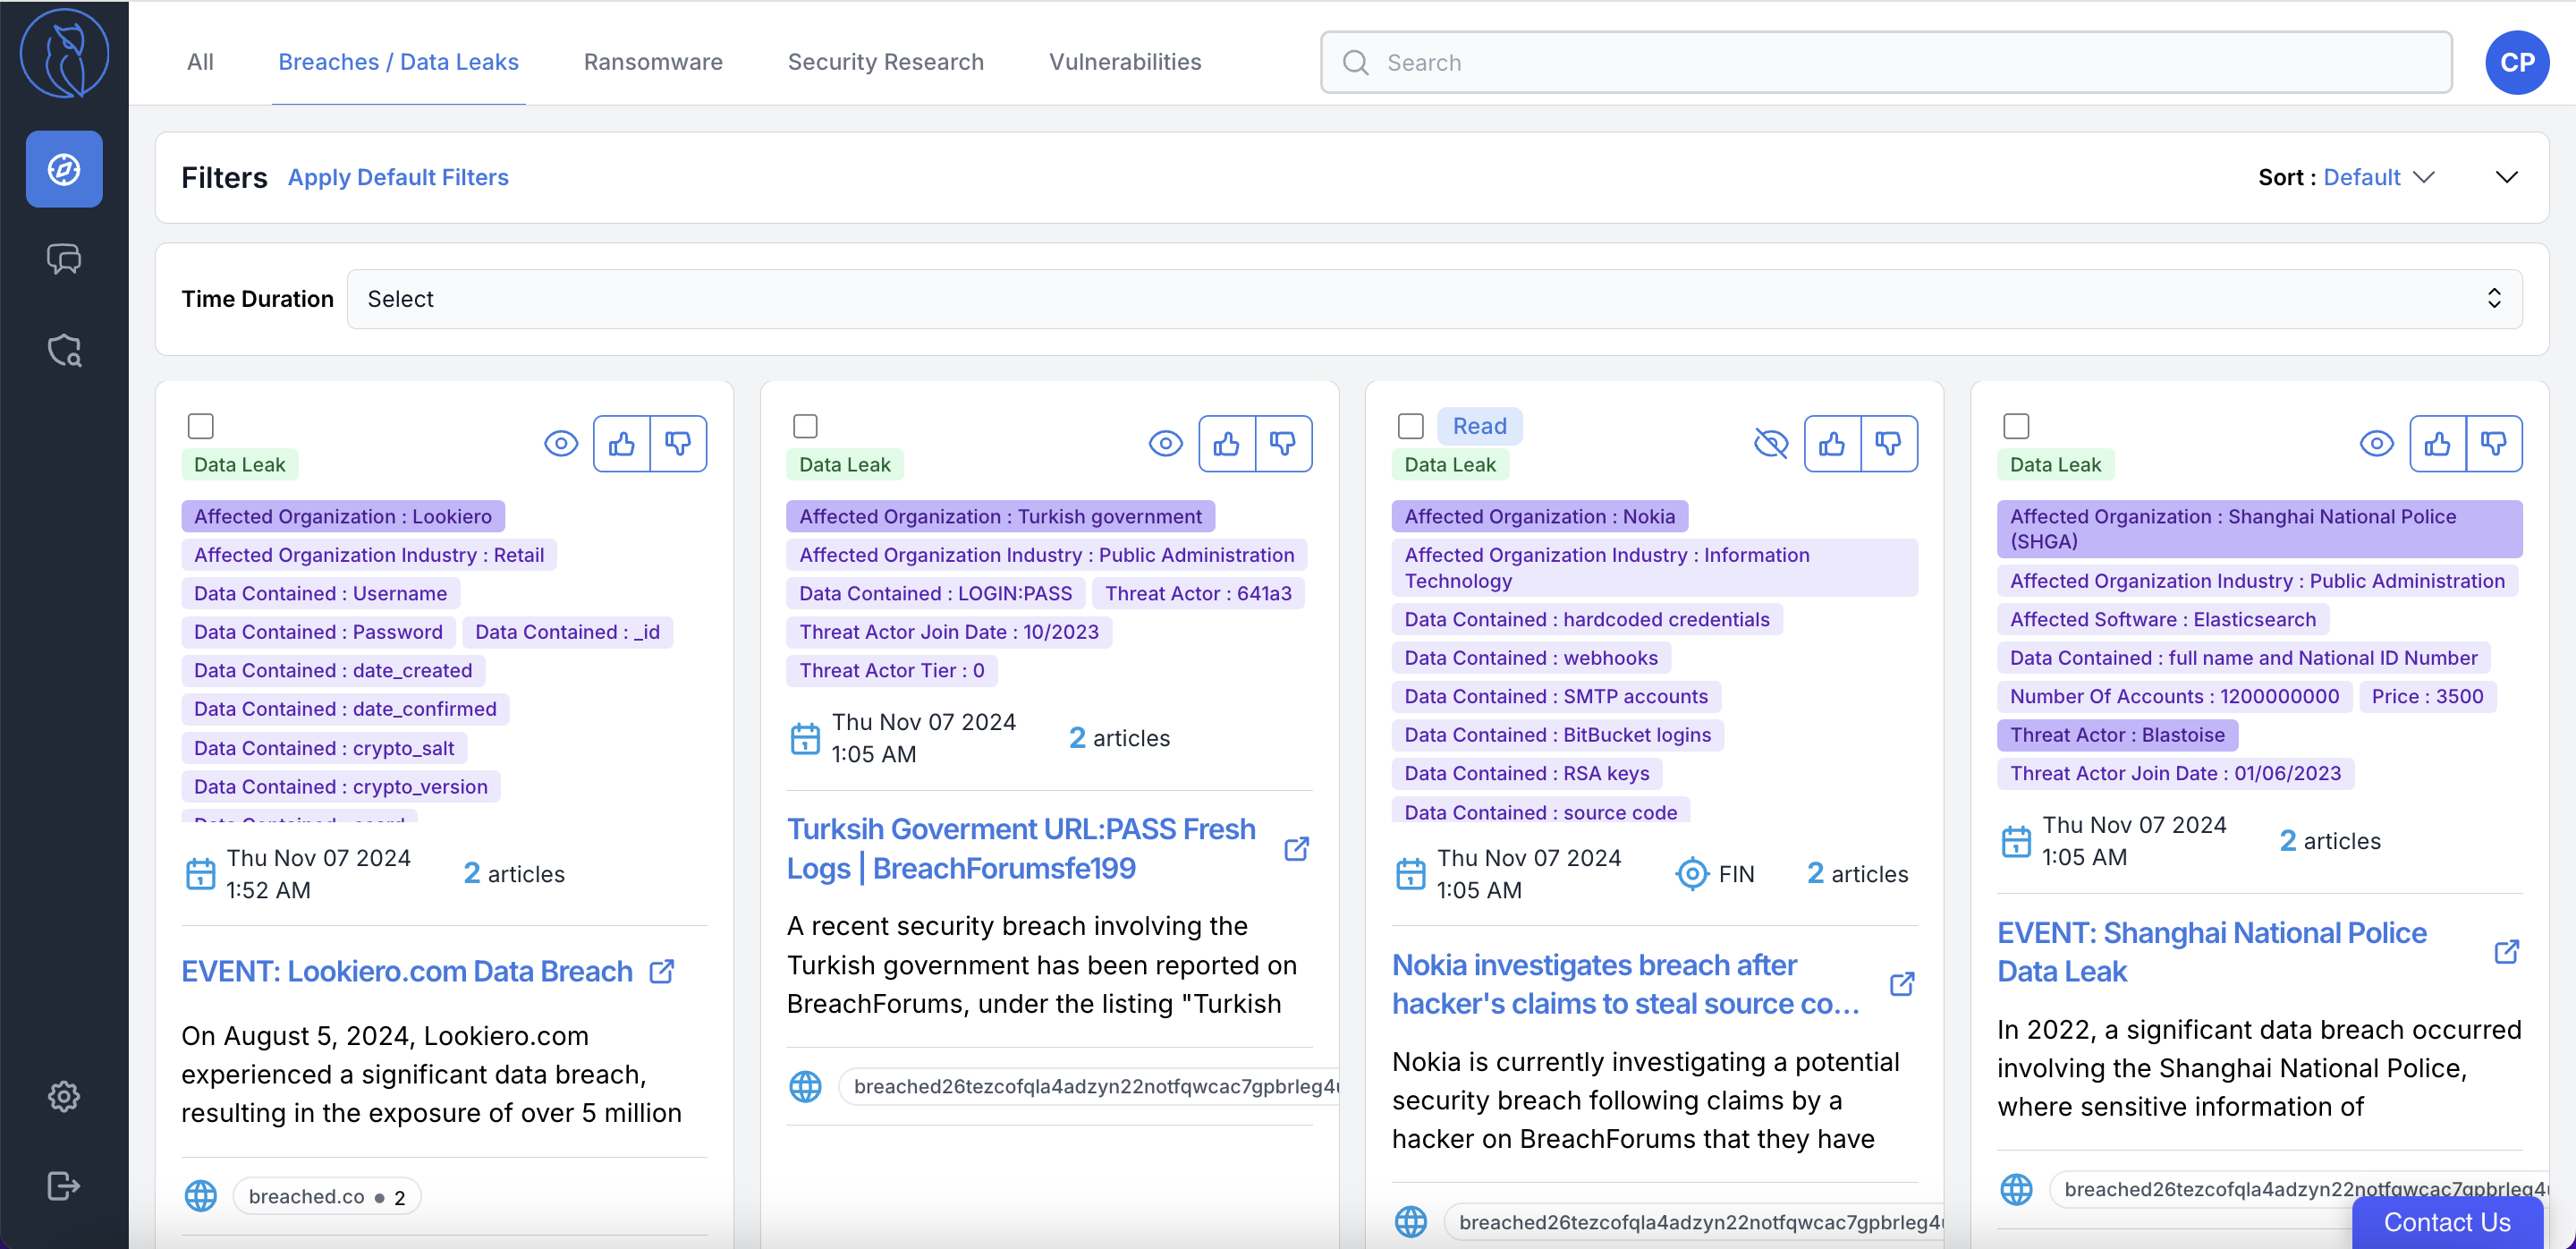Screen dimensions: 2576x1249
Task: Click Affected Organization : Lookiero tag
Action: (343, 517)
